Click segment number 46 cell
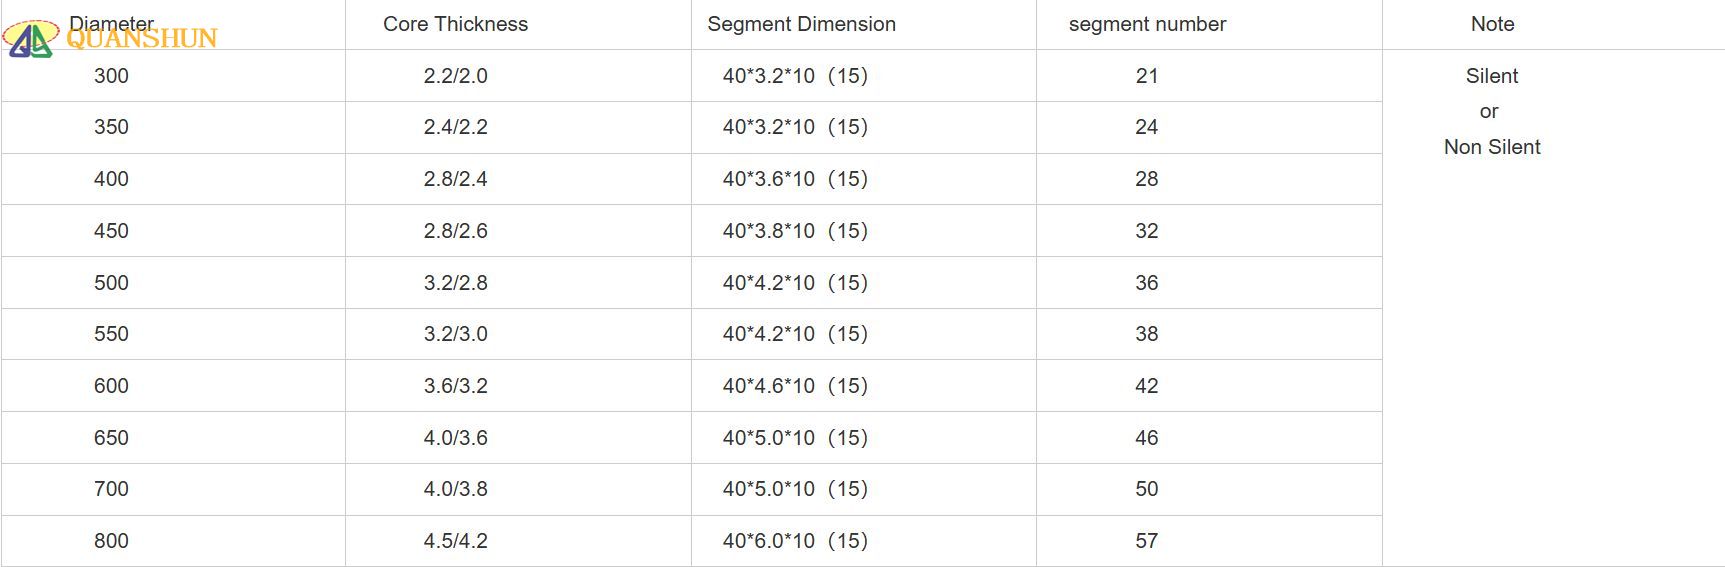Viewport: 1725px width, 567px height. tap(1146, 438)
